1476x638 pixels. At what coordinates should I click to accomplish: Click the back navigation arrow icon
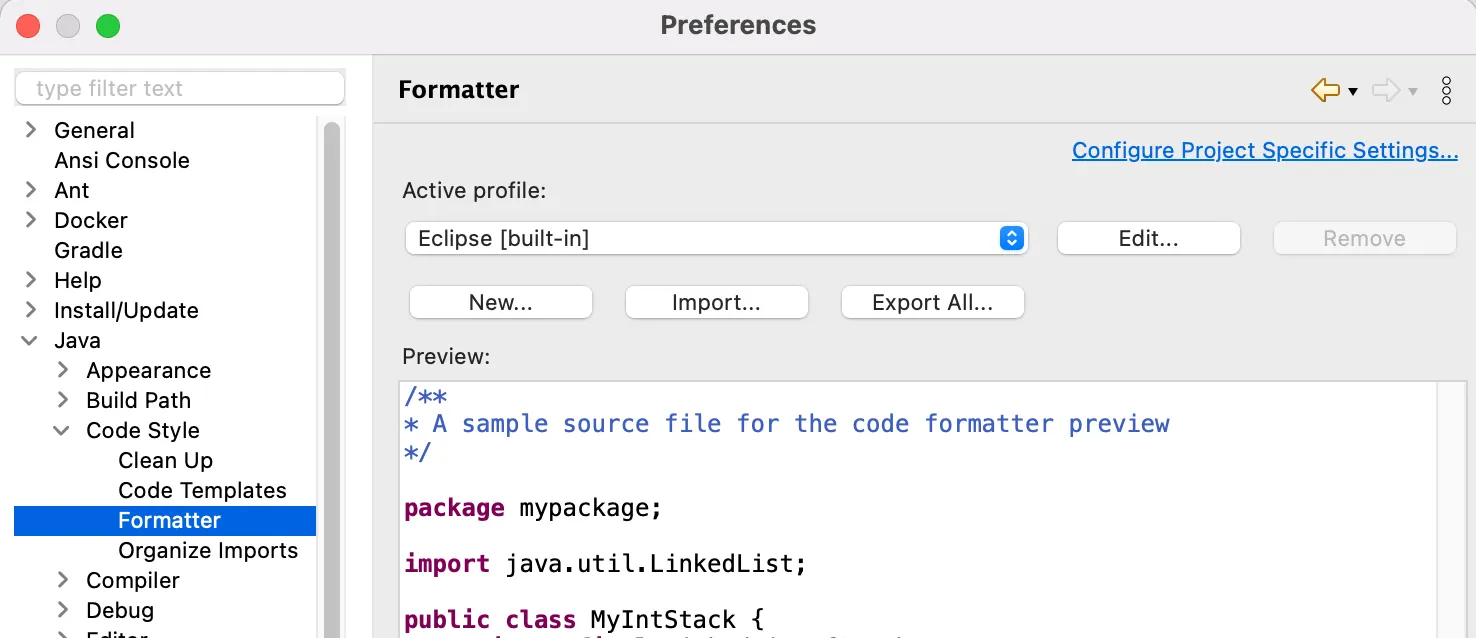1325,91
